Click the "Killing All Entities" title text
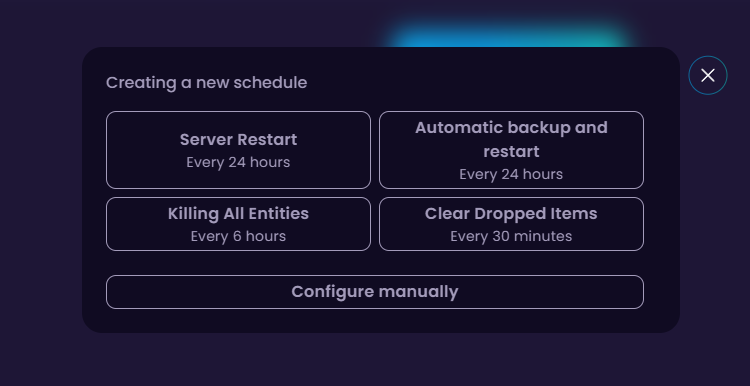 point(238,213)
